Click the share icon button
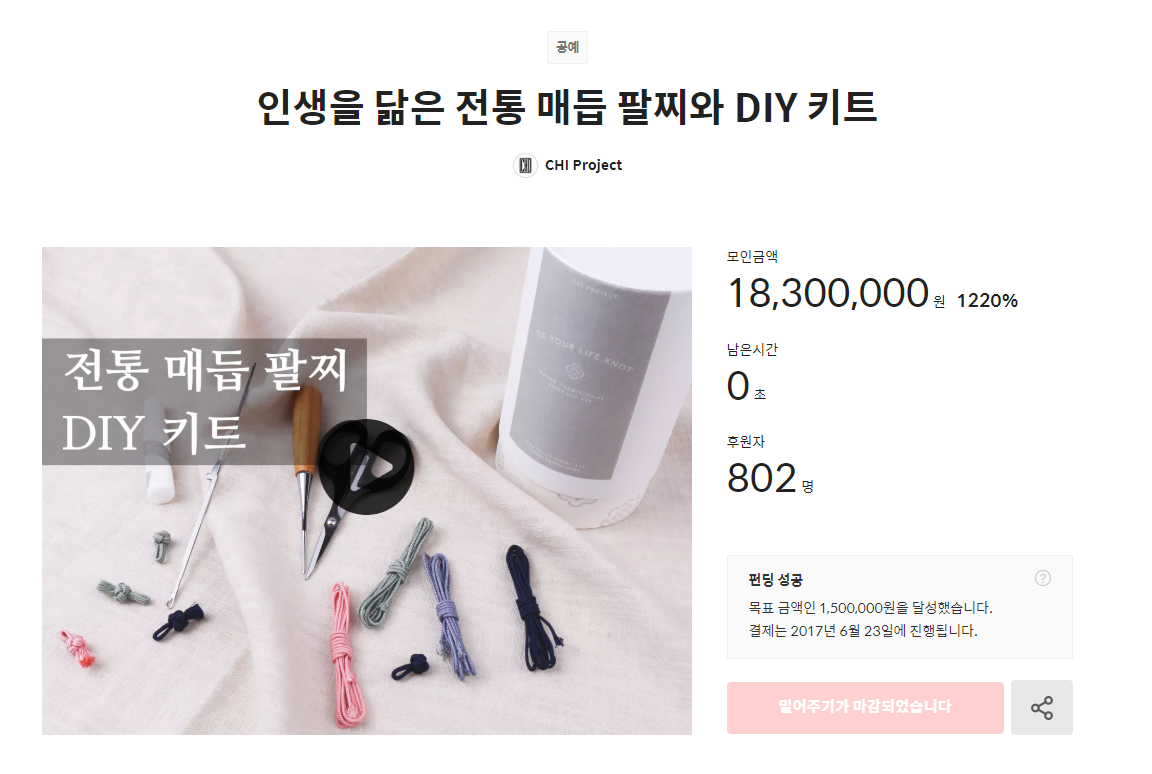Screen dimensions: 1152x774 (1041, 707)
